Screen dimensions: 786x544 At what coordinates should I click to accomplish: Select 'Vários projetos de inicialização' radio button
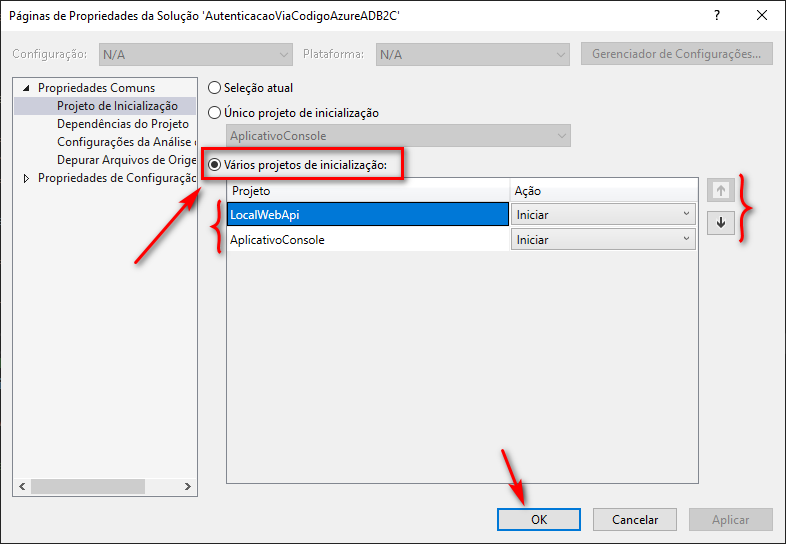pyautogui.click(x=214, y=164)
